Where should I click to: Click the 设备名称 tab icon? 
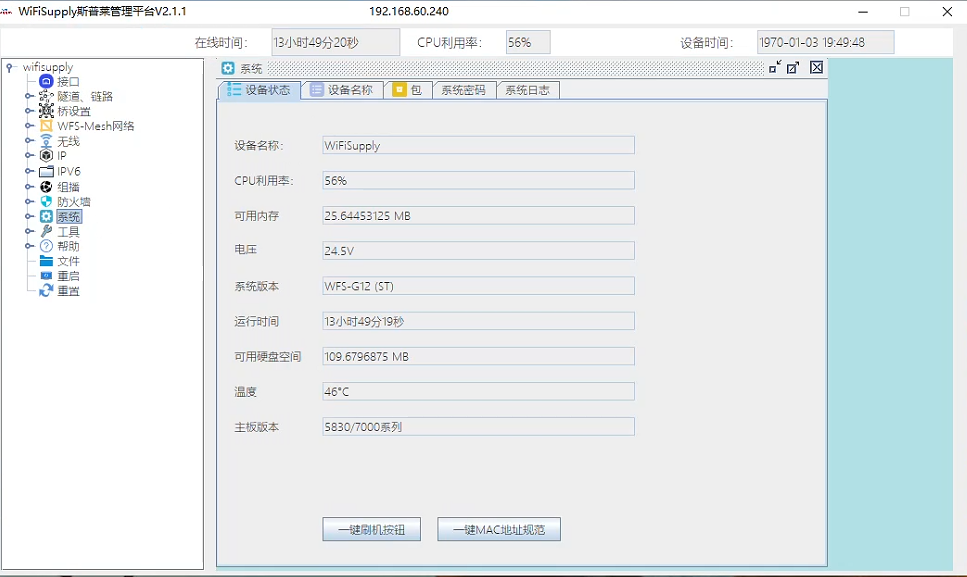tap(316, 89)
